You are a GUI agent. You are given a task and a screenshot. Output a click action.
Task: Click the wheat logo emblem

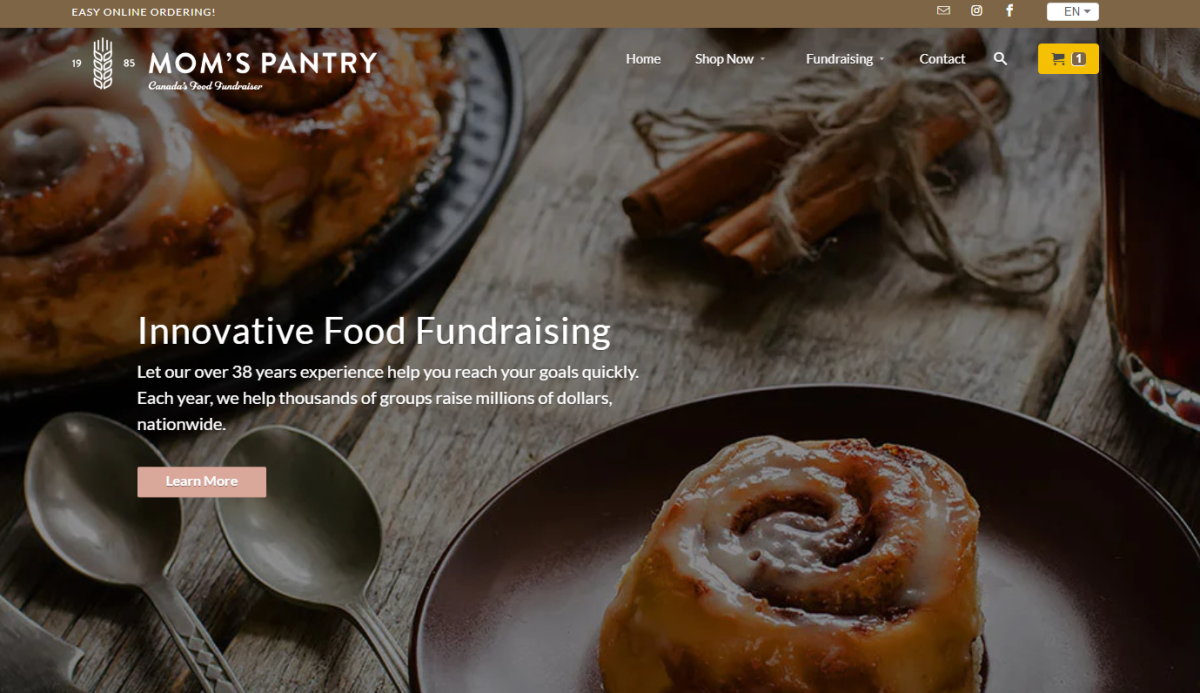coord(103,63)
